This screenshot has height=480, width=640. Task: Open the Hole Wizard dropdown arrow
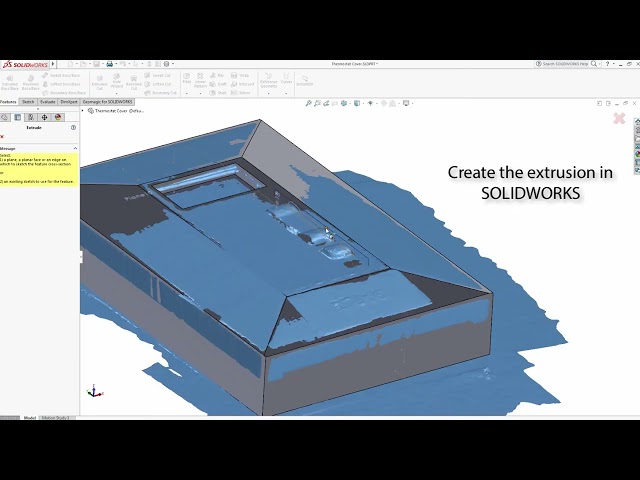(x=117, y=93)
